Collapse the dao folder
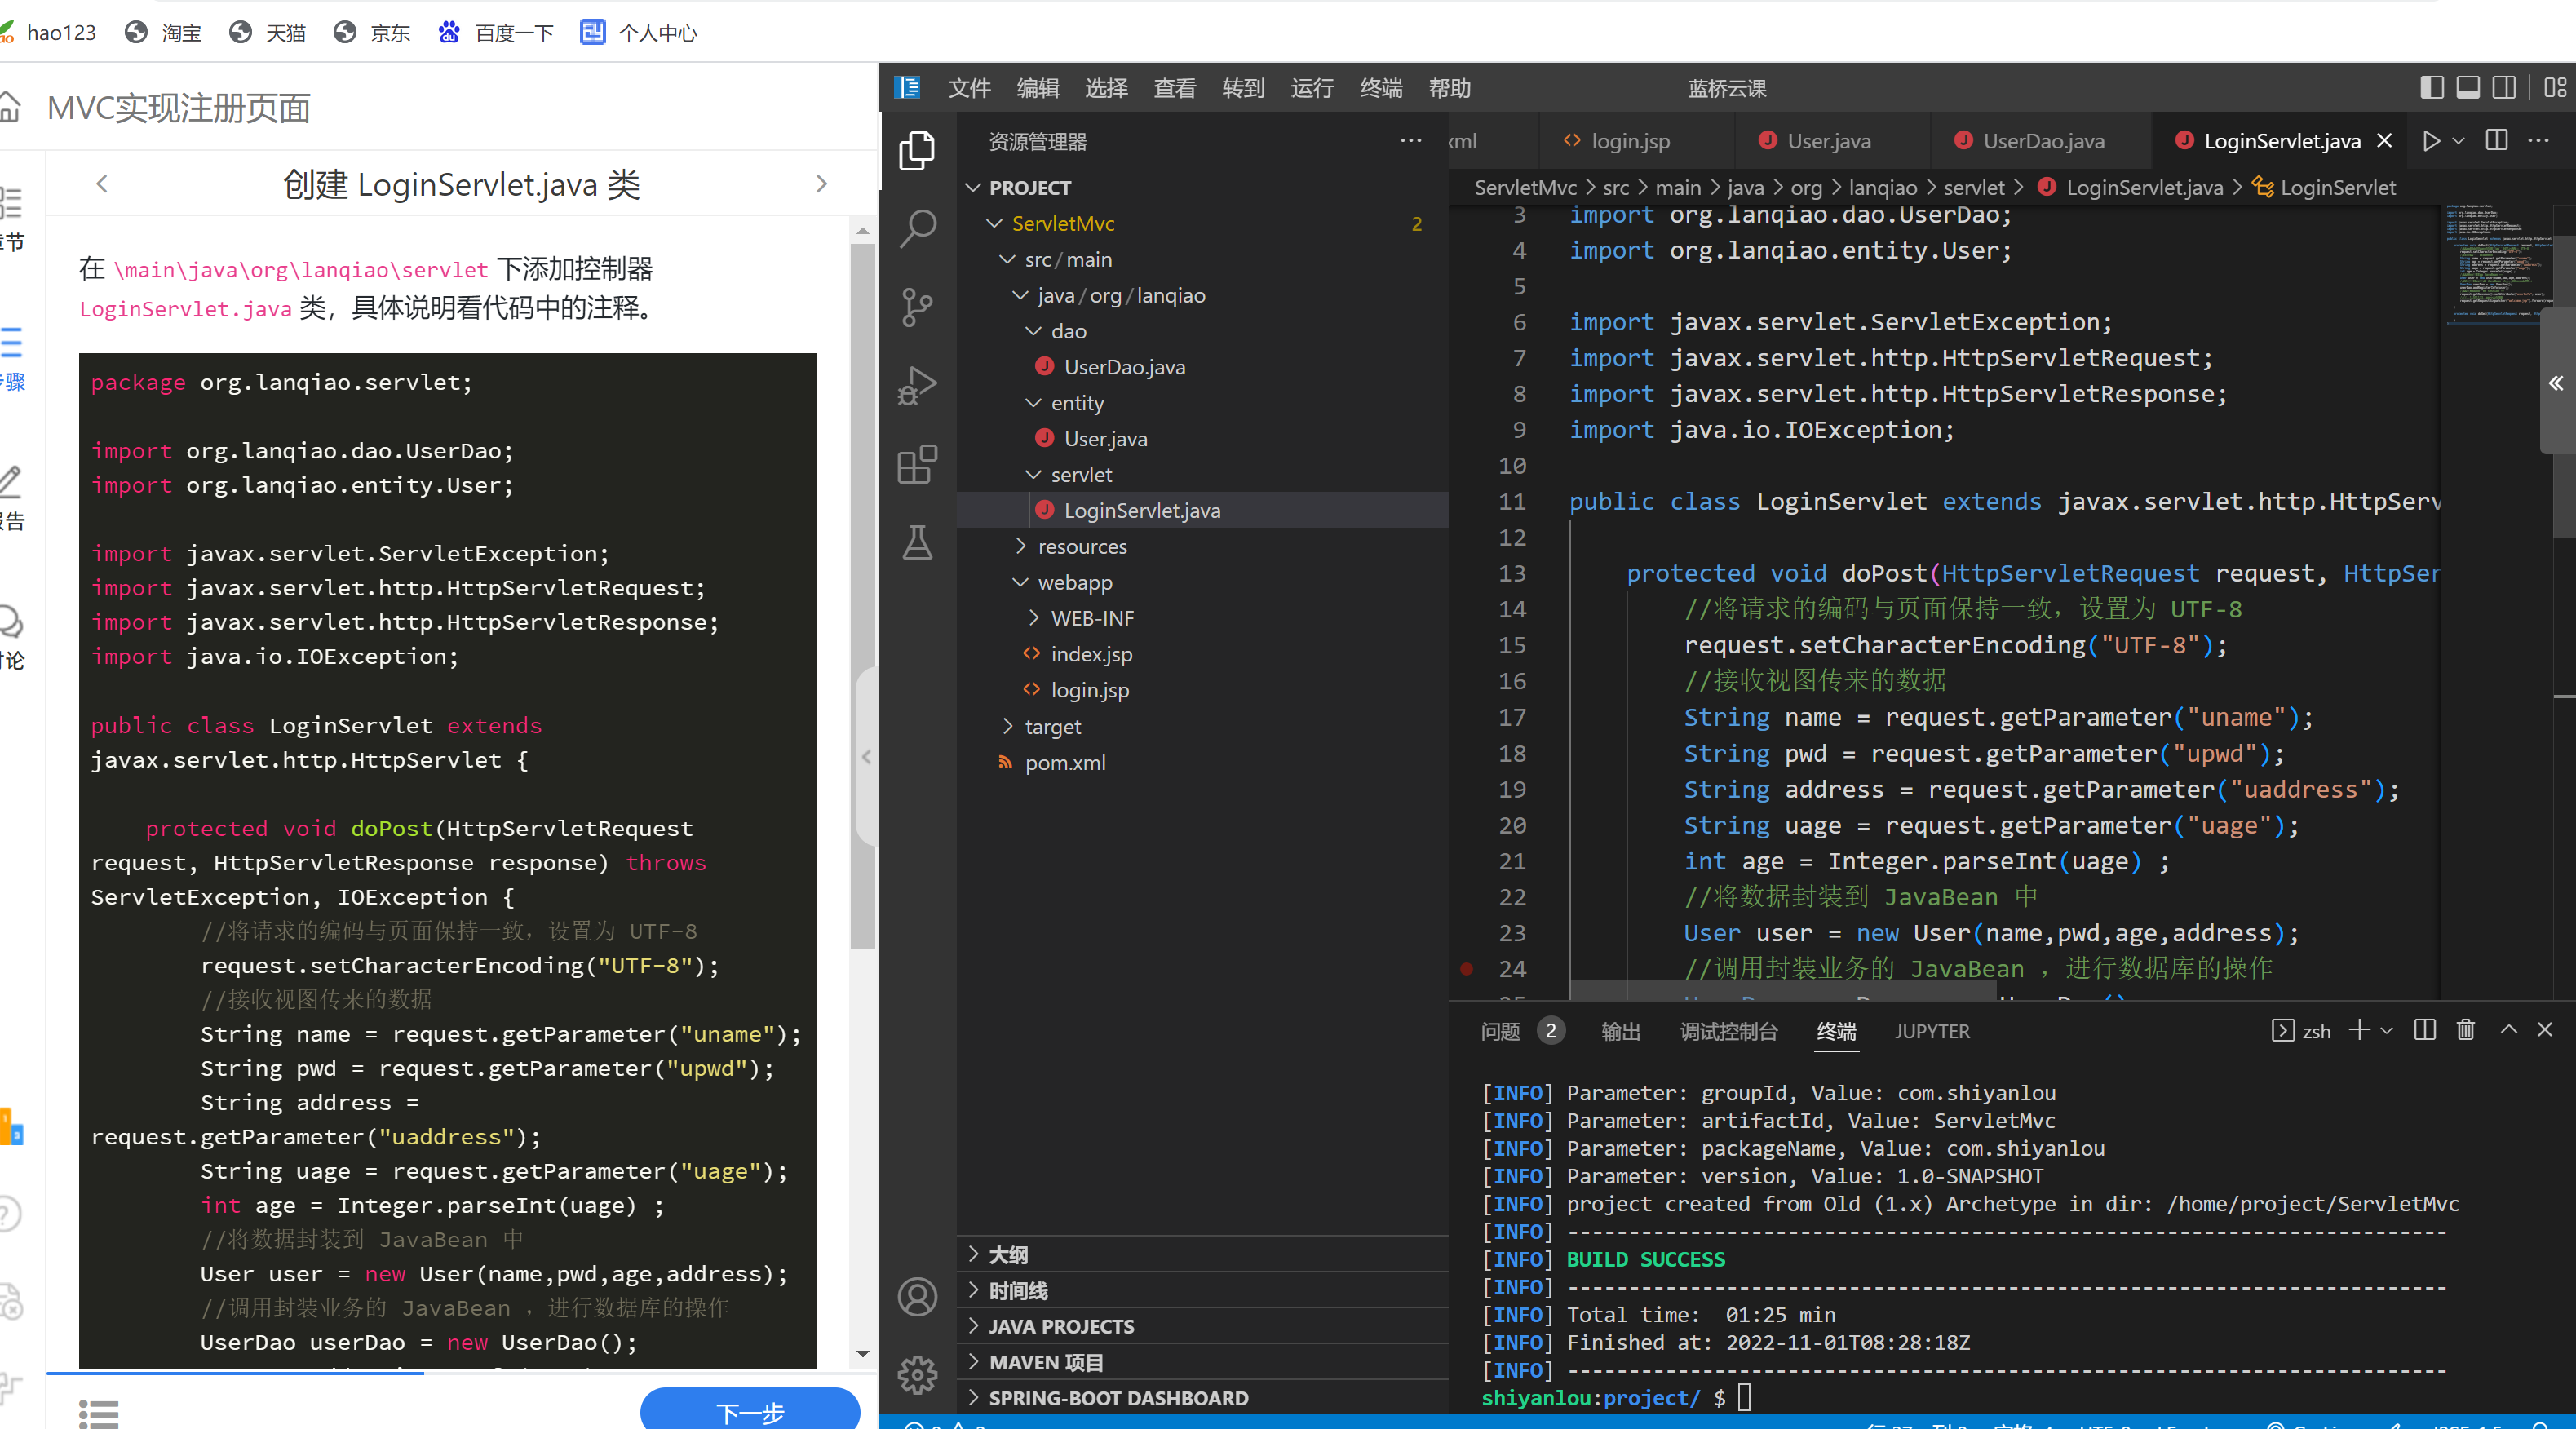The image size is (2576, 1429). [1067, 331]
